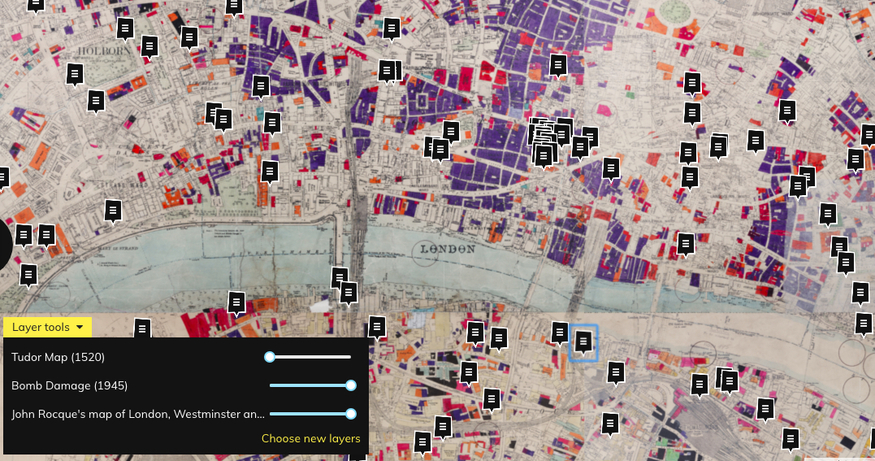The width and height of the screenshot is (875, 461).
Task: Select the Bomb Damage (1945) layer label
Action: (69, 386)
